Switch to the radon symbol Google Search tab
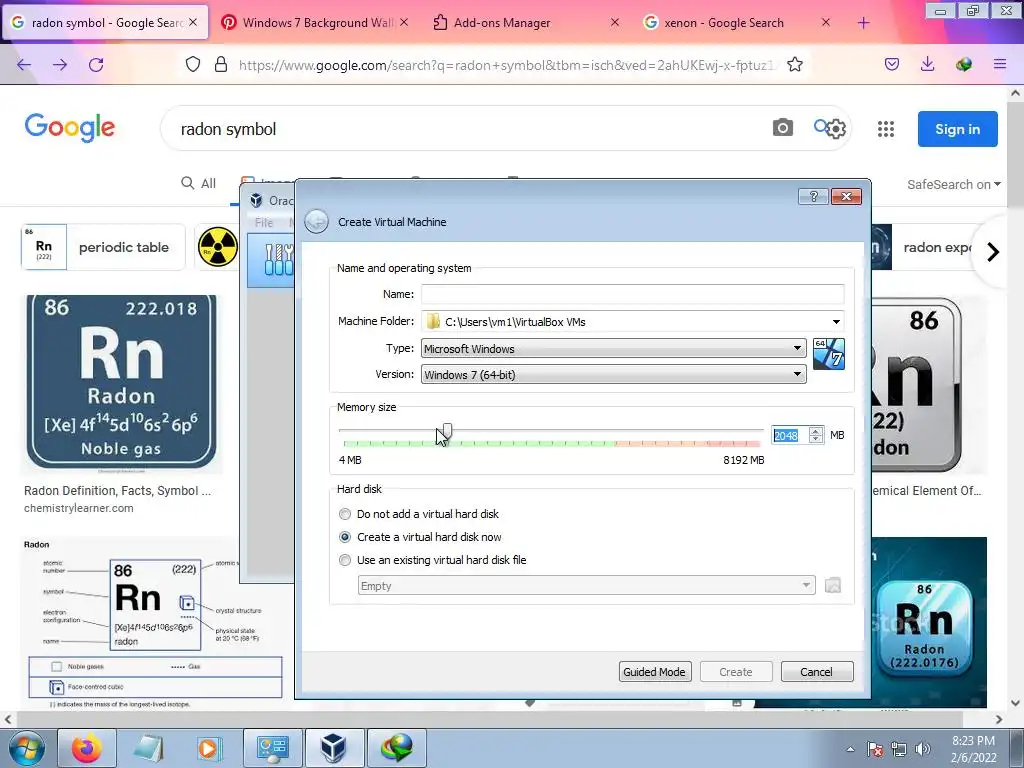This screenshot has height=768, width=1024. tap(106, 23)
